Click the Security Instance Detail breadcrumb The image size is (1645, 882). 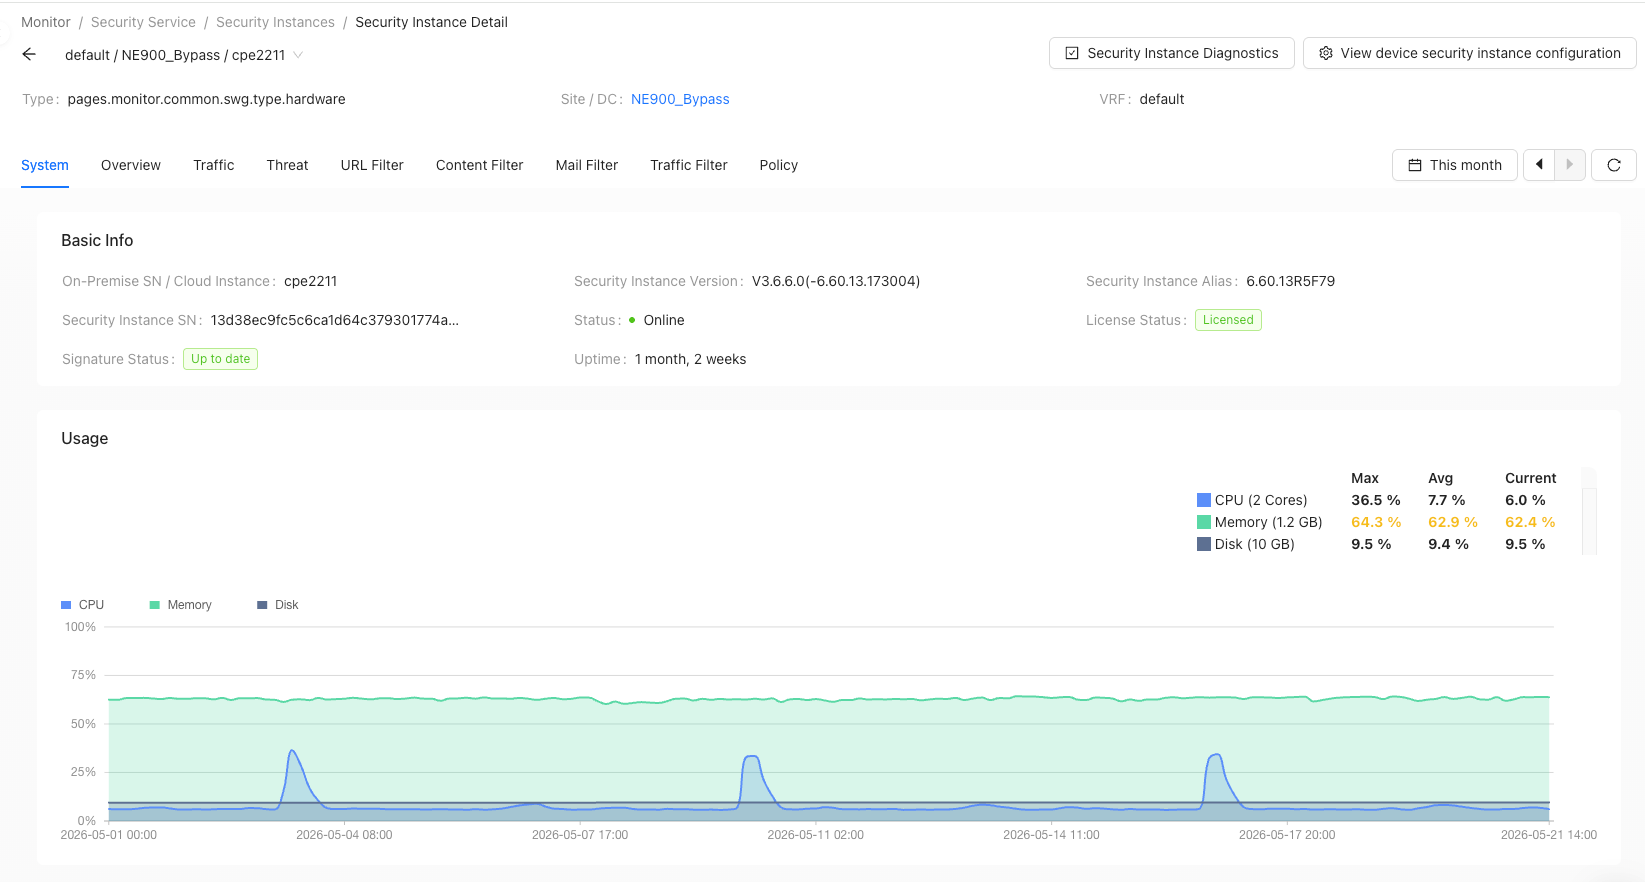[431, 22]
